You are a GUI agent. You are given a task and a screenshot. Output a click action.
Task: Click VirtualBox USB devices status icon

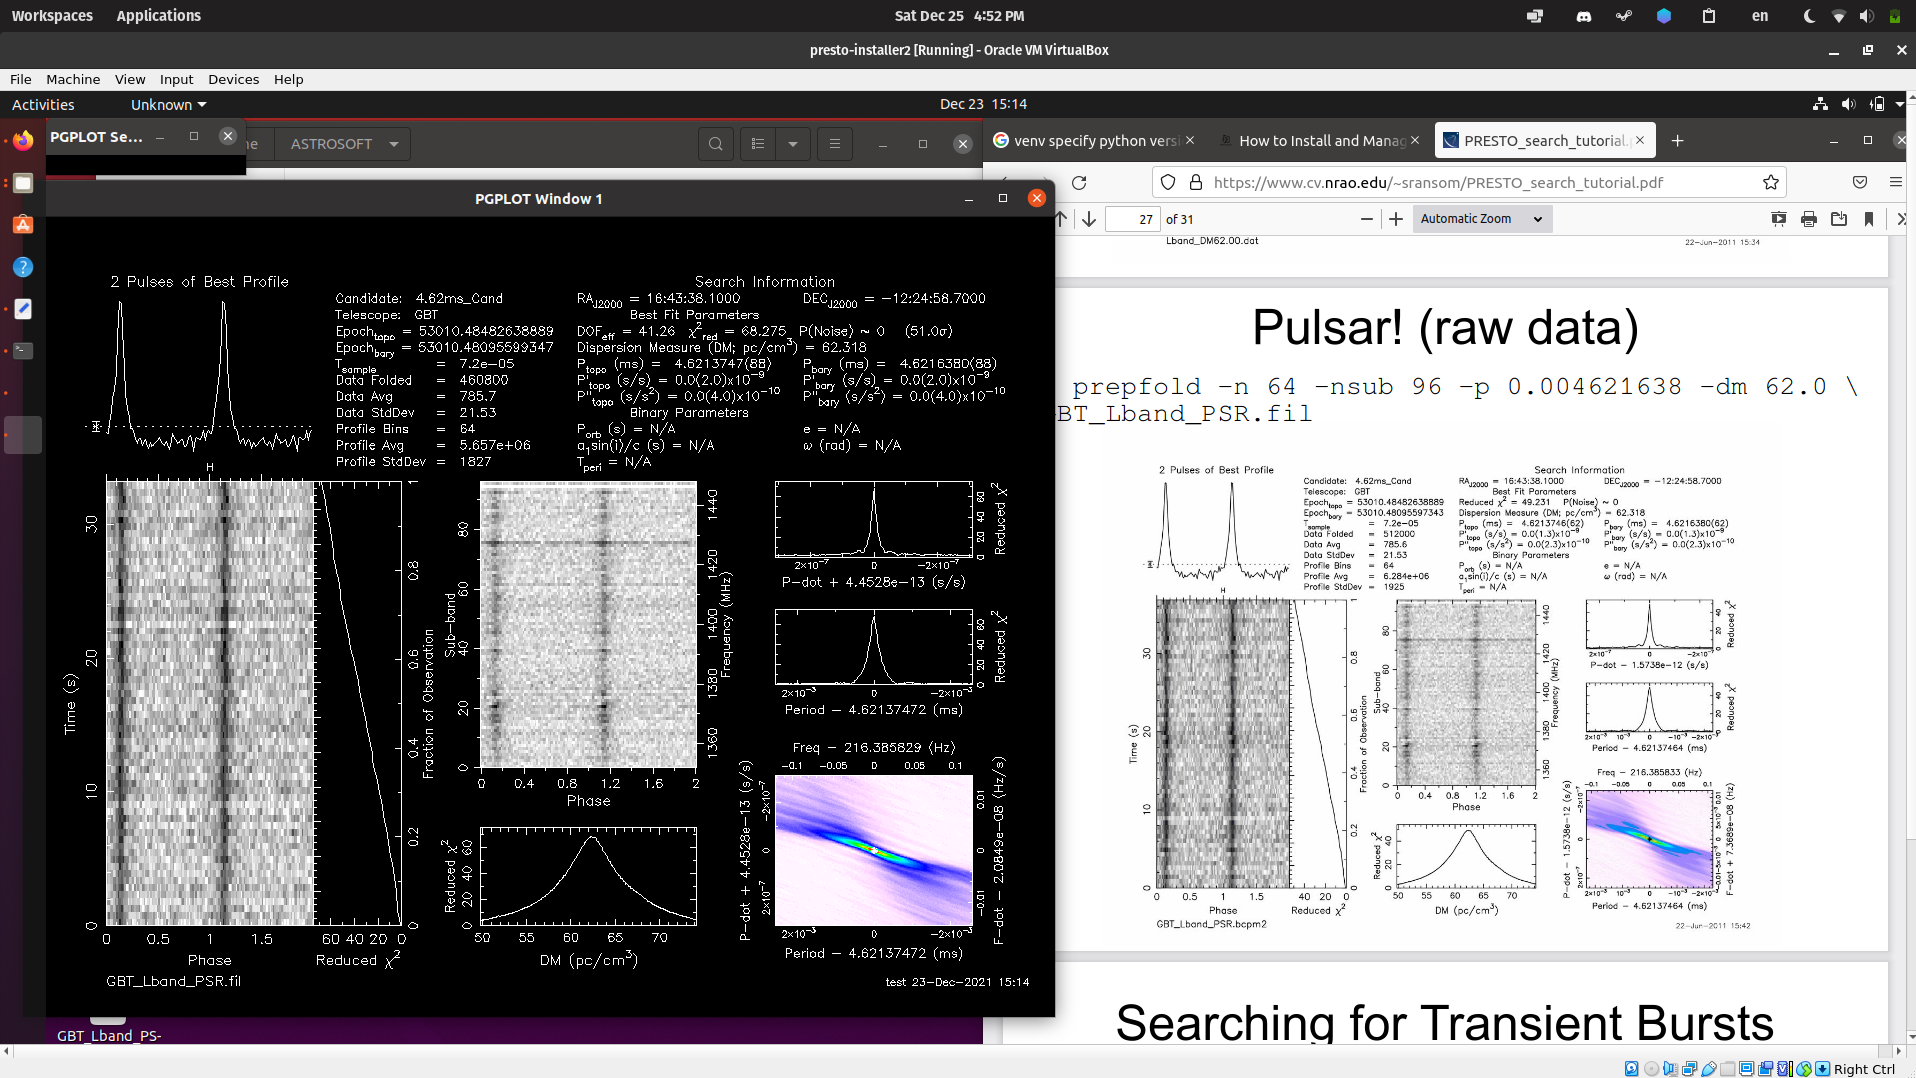pyautogui.click(x=1709, y=1068)
